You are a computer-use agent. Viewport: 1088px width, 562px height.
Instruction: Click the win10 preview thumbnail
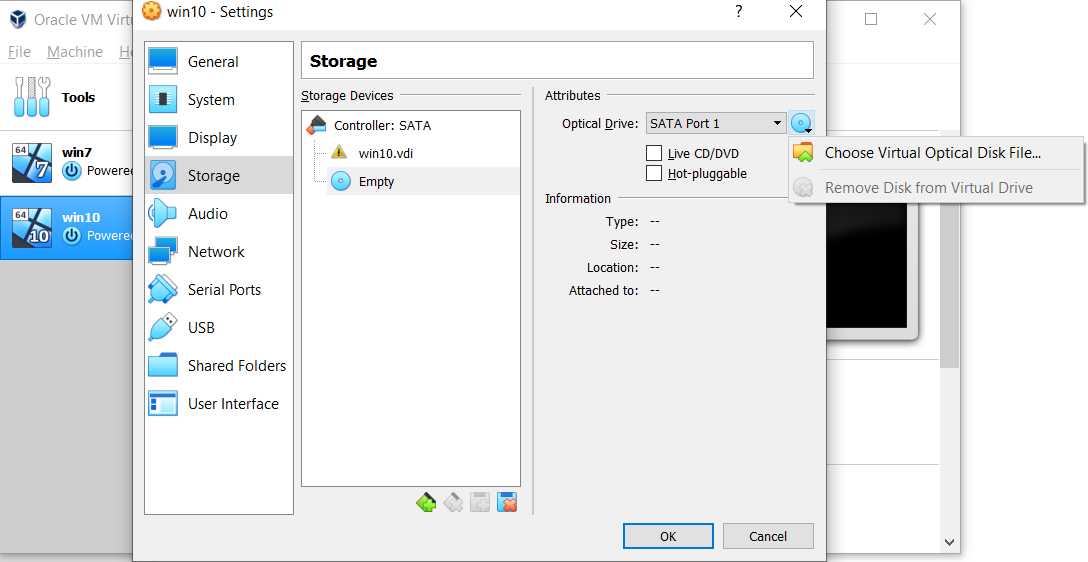click(866, 265)
